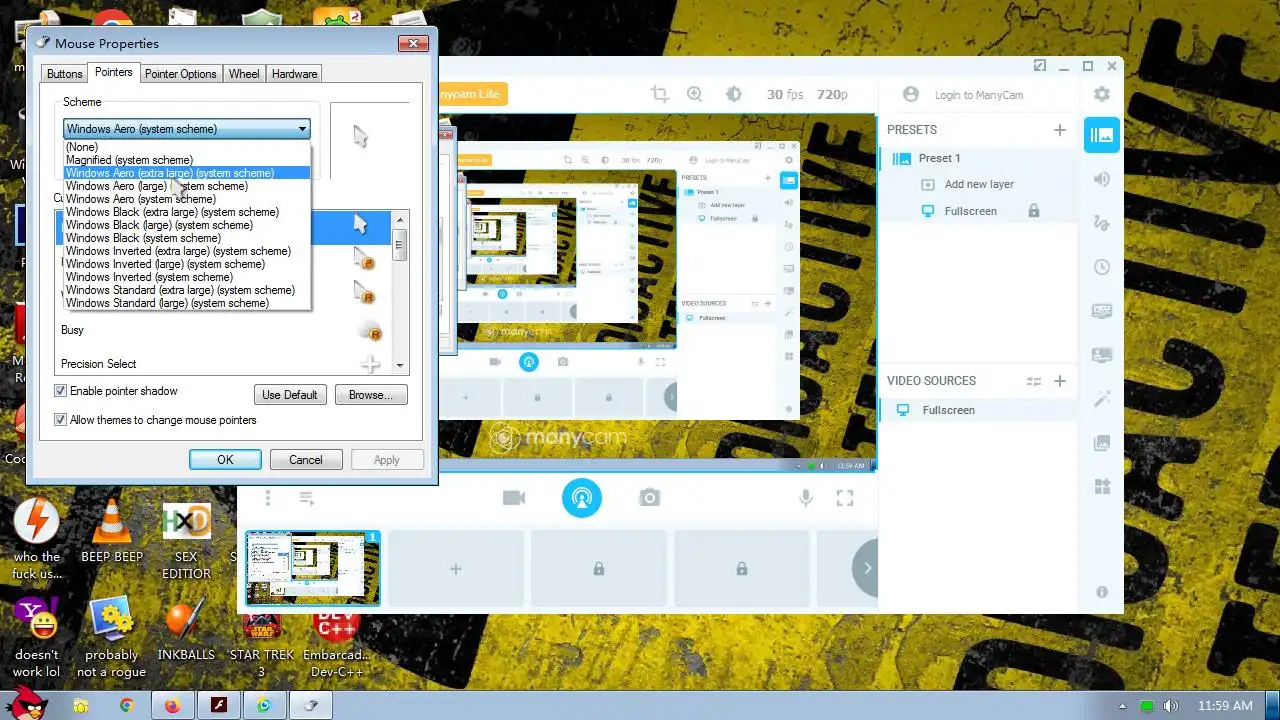Take a snapshot with the camera icon
Viewport: 1280px width, 720px height.
coord(650,497)
